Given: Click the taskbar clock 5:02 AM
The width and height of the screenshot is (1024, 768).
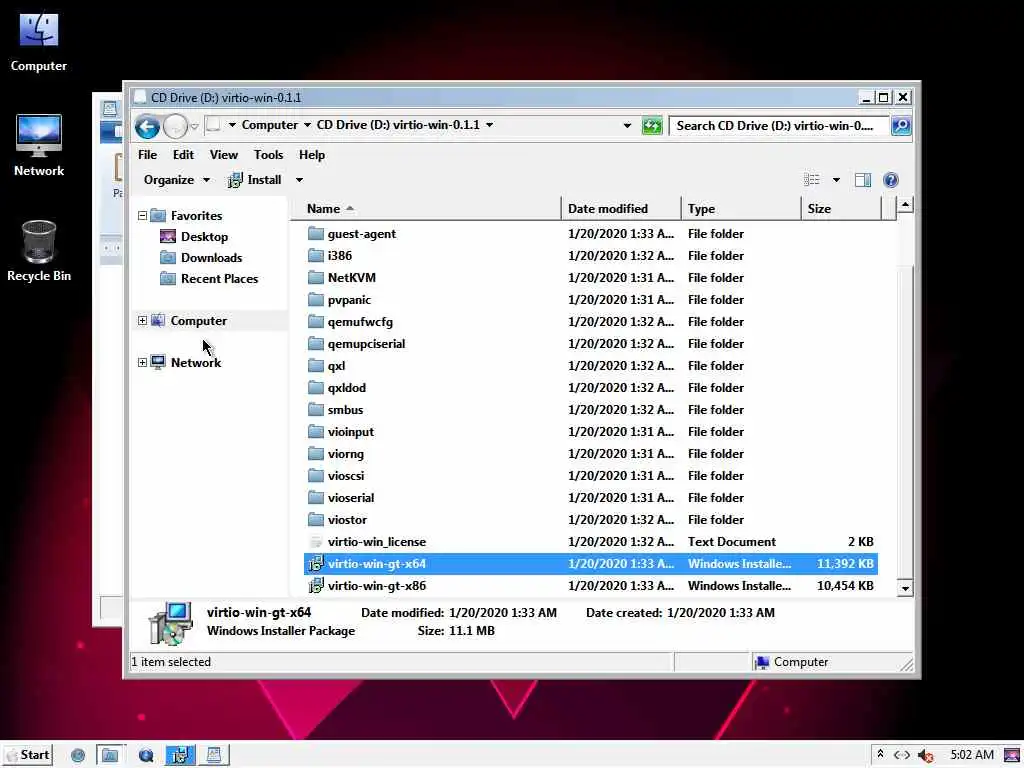Looking at the screenshot, I should click(x=972, y=755).
